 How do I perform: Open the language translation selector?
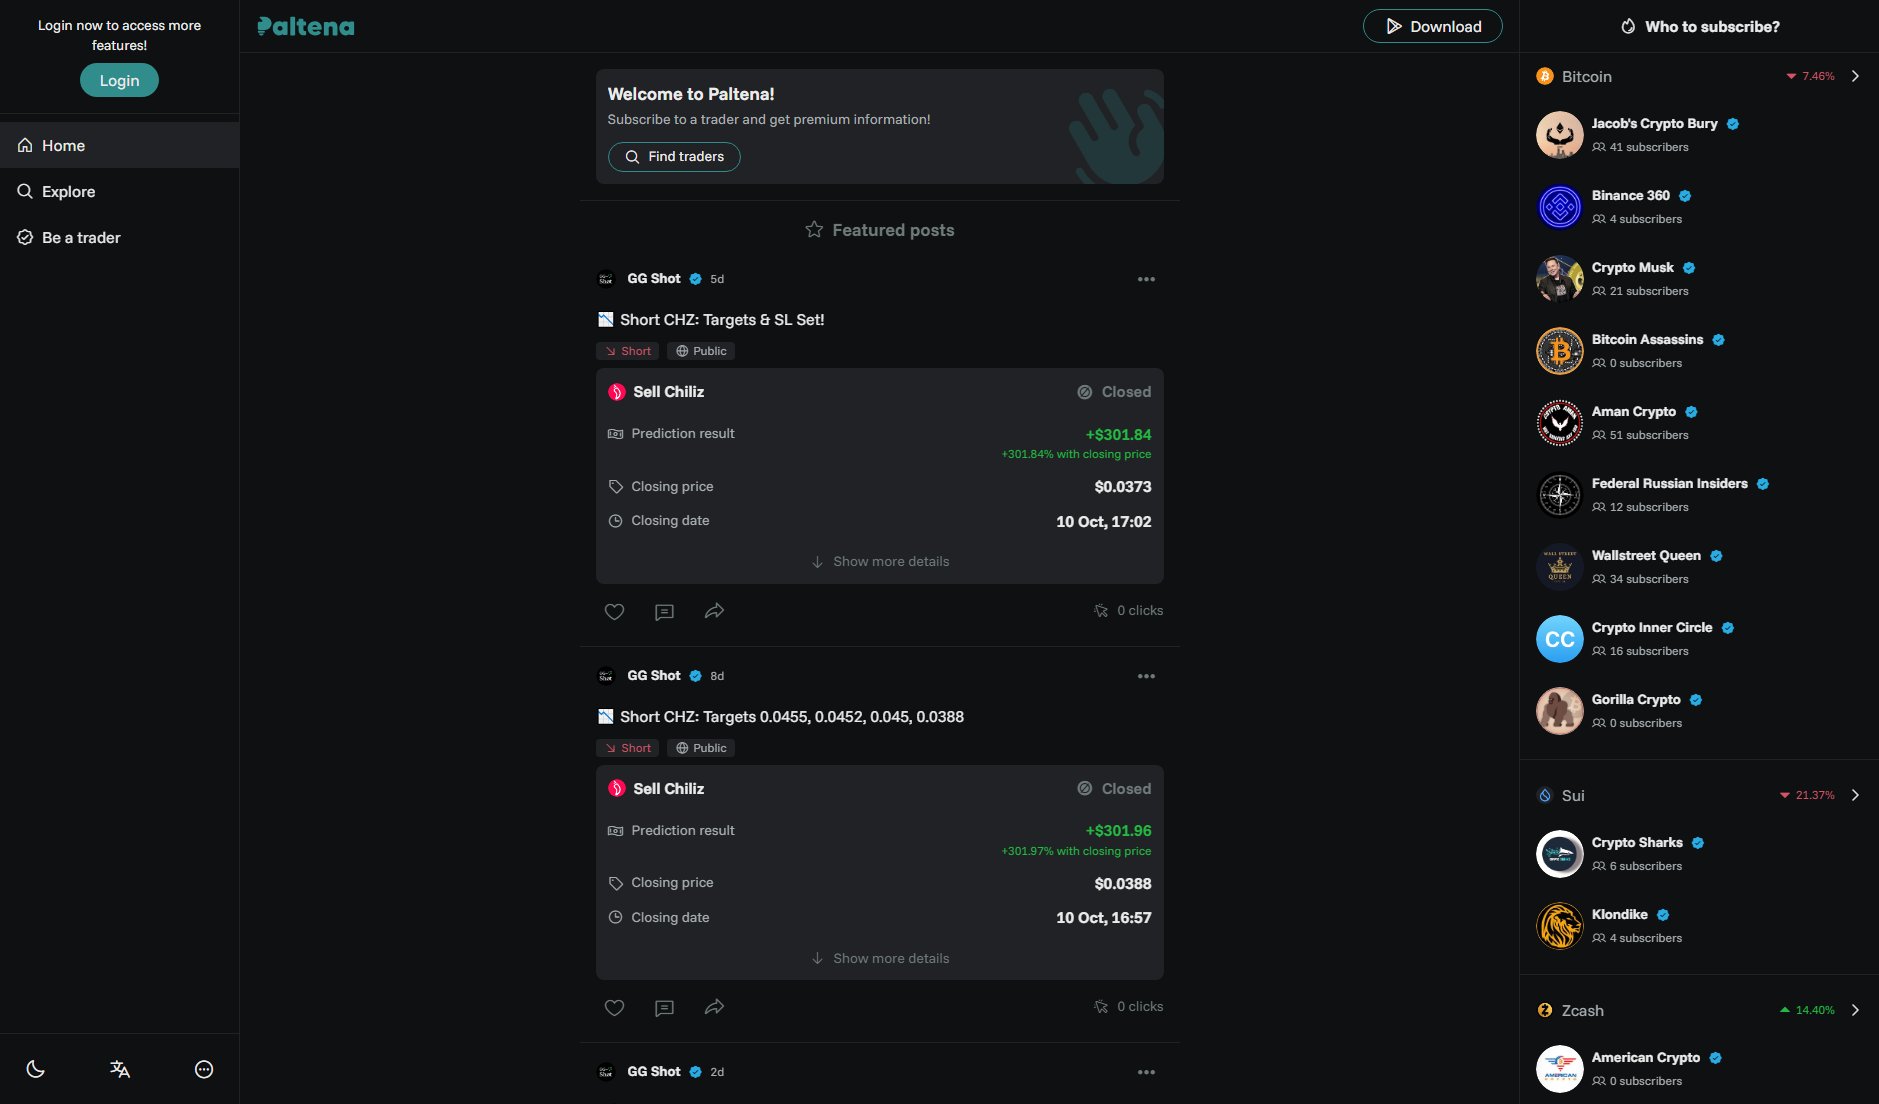[x=120, y=1069]
